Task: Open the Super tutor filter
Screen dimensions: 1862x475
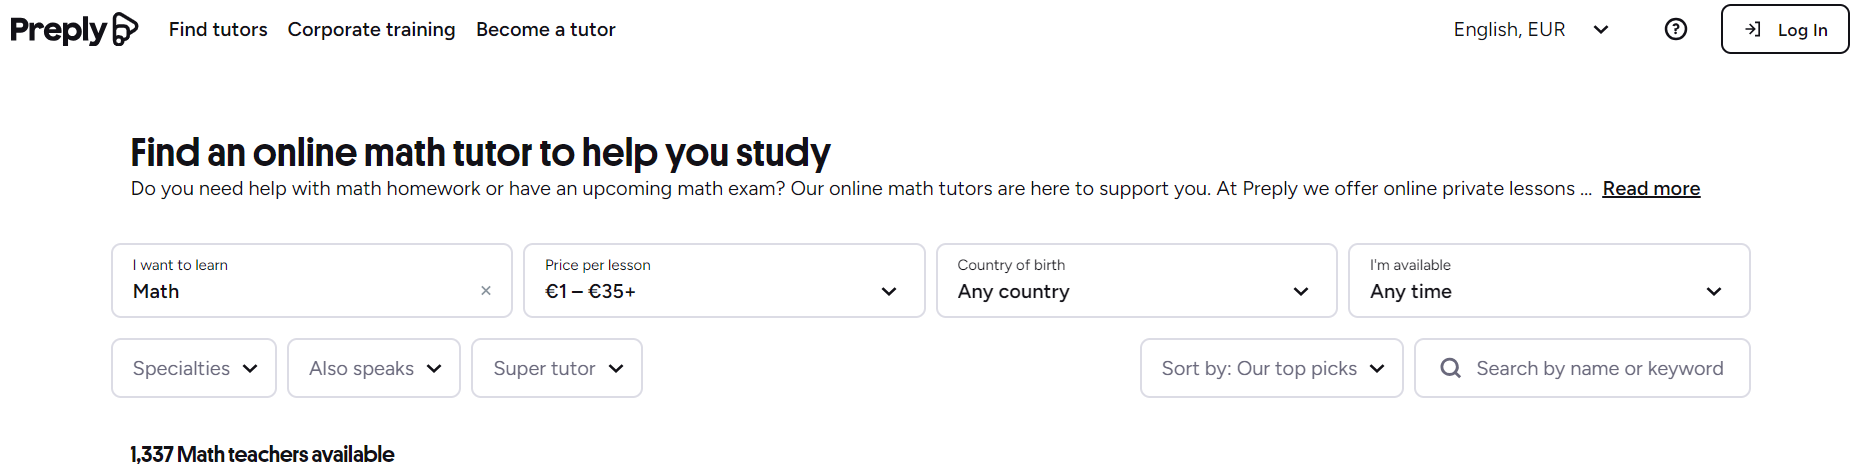Action: 557,368
